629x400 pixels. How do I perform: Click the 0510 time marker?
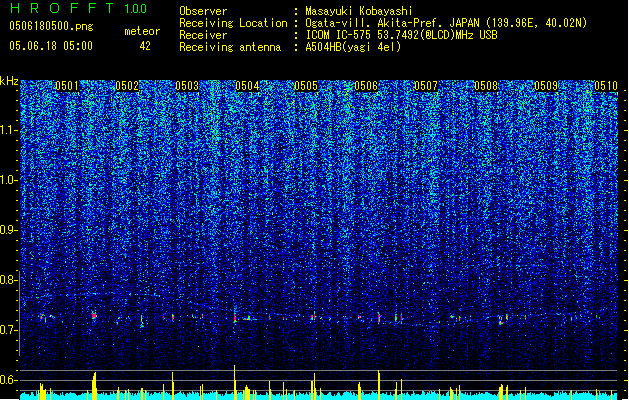pyautogui.click(x=606, y=86)
